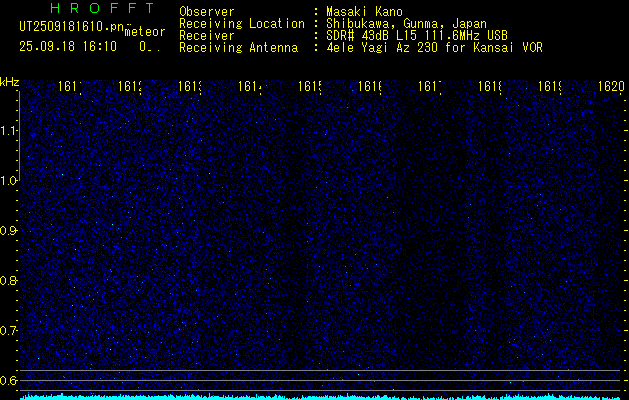Click the 0.8 kHz axis label
The height and width of the screenshot is (400, 629).
pyautogui.click(x=9, y=280)
